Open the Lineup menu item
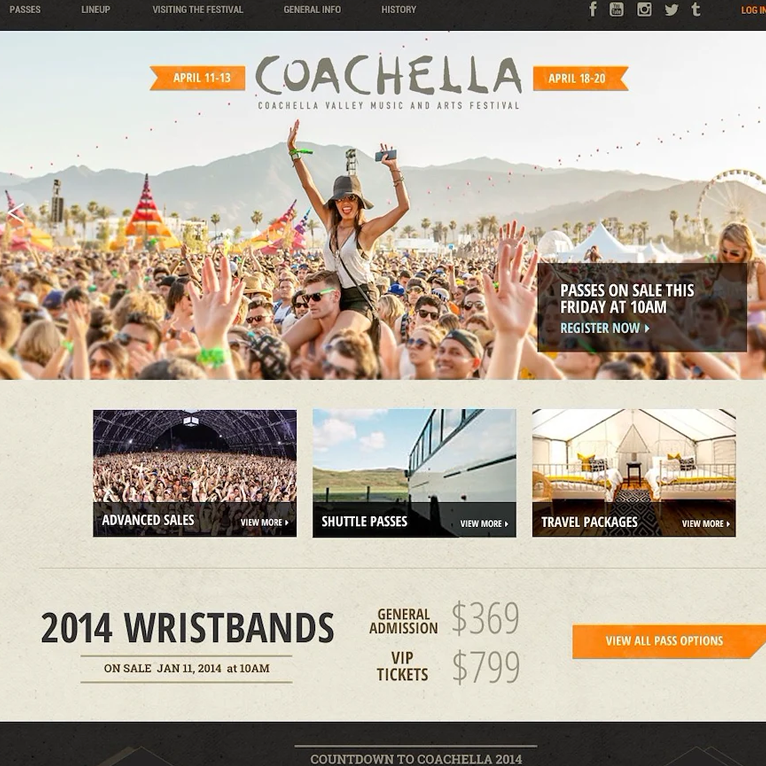Screen dimensions: 766x766 (96, 9)
